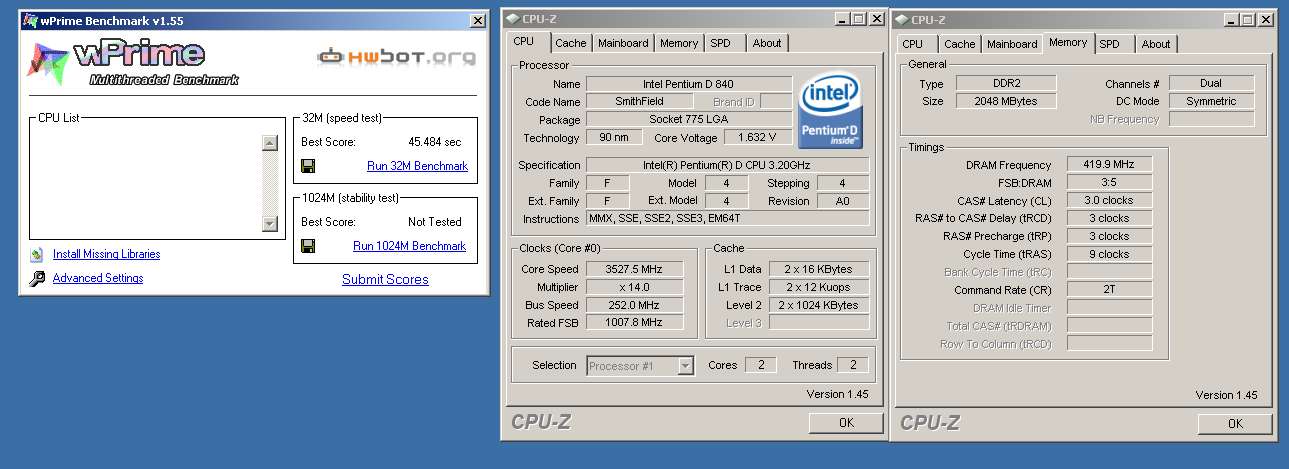Viewport: 1289px width, 469px height.
Task: Click OK in the CPU-Z Memory window
Action: [x=1235, y=423]
